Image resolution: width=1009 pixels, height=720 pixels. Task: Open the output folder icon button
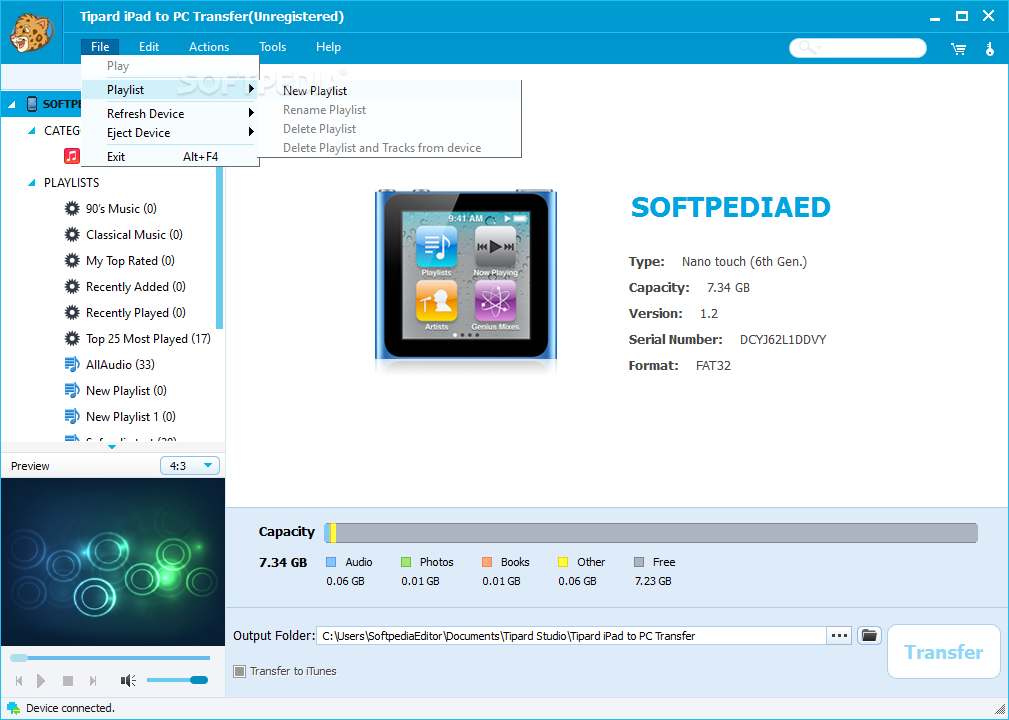pyautogui.click(x=869, y=636)
